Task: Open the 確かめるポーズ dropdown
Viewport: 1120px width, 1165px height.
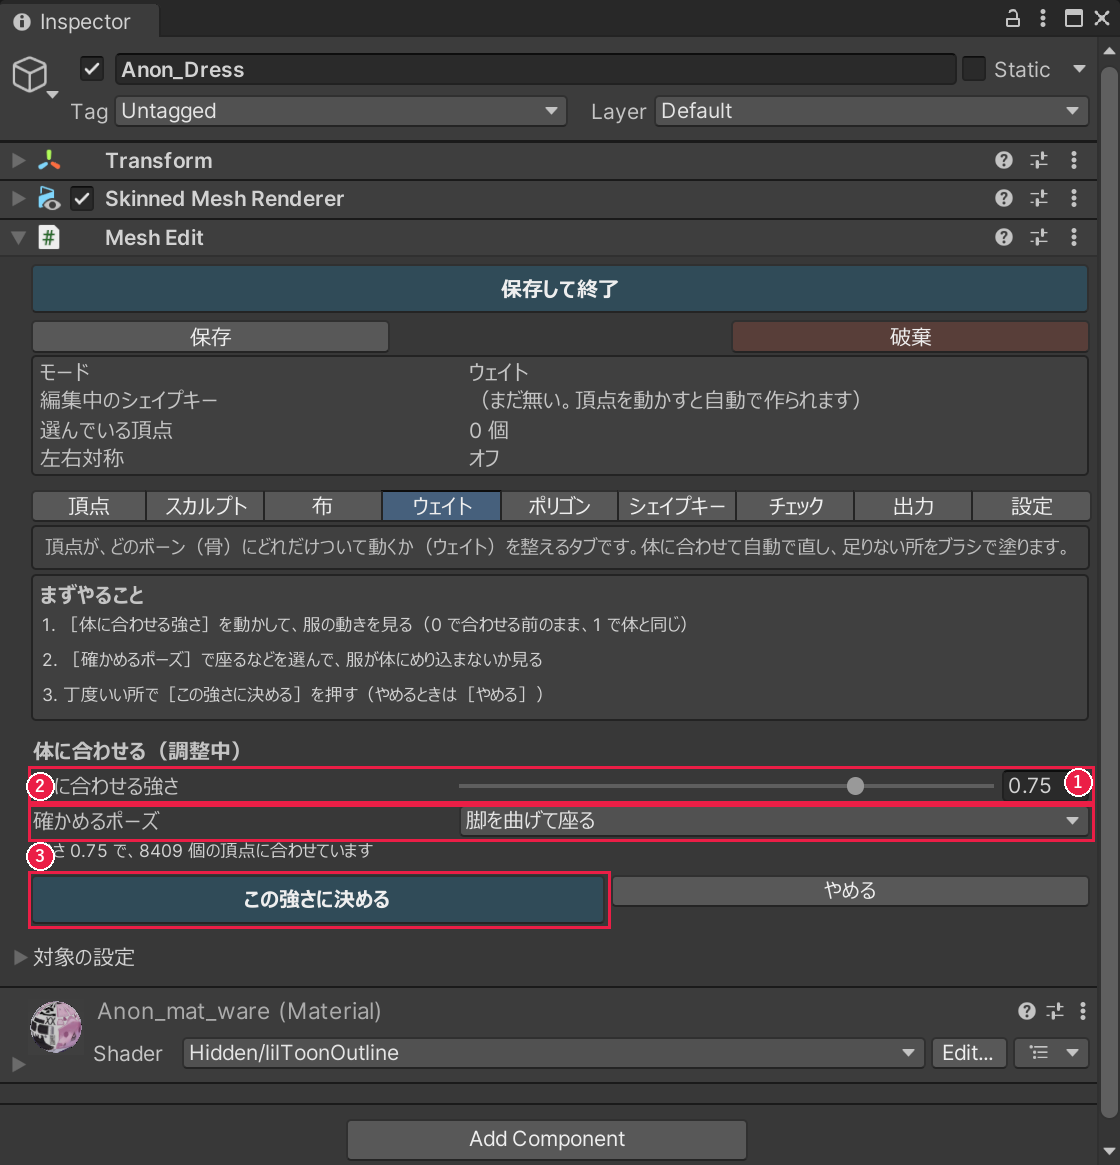Action: (x=774, y=821)
